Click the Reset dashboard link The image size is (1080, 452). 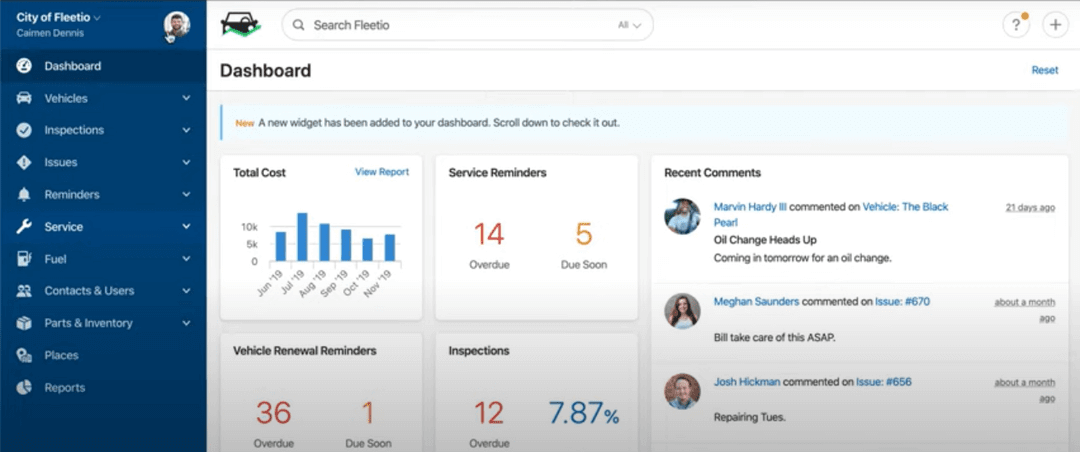pos(1044,70)
